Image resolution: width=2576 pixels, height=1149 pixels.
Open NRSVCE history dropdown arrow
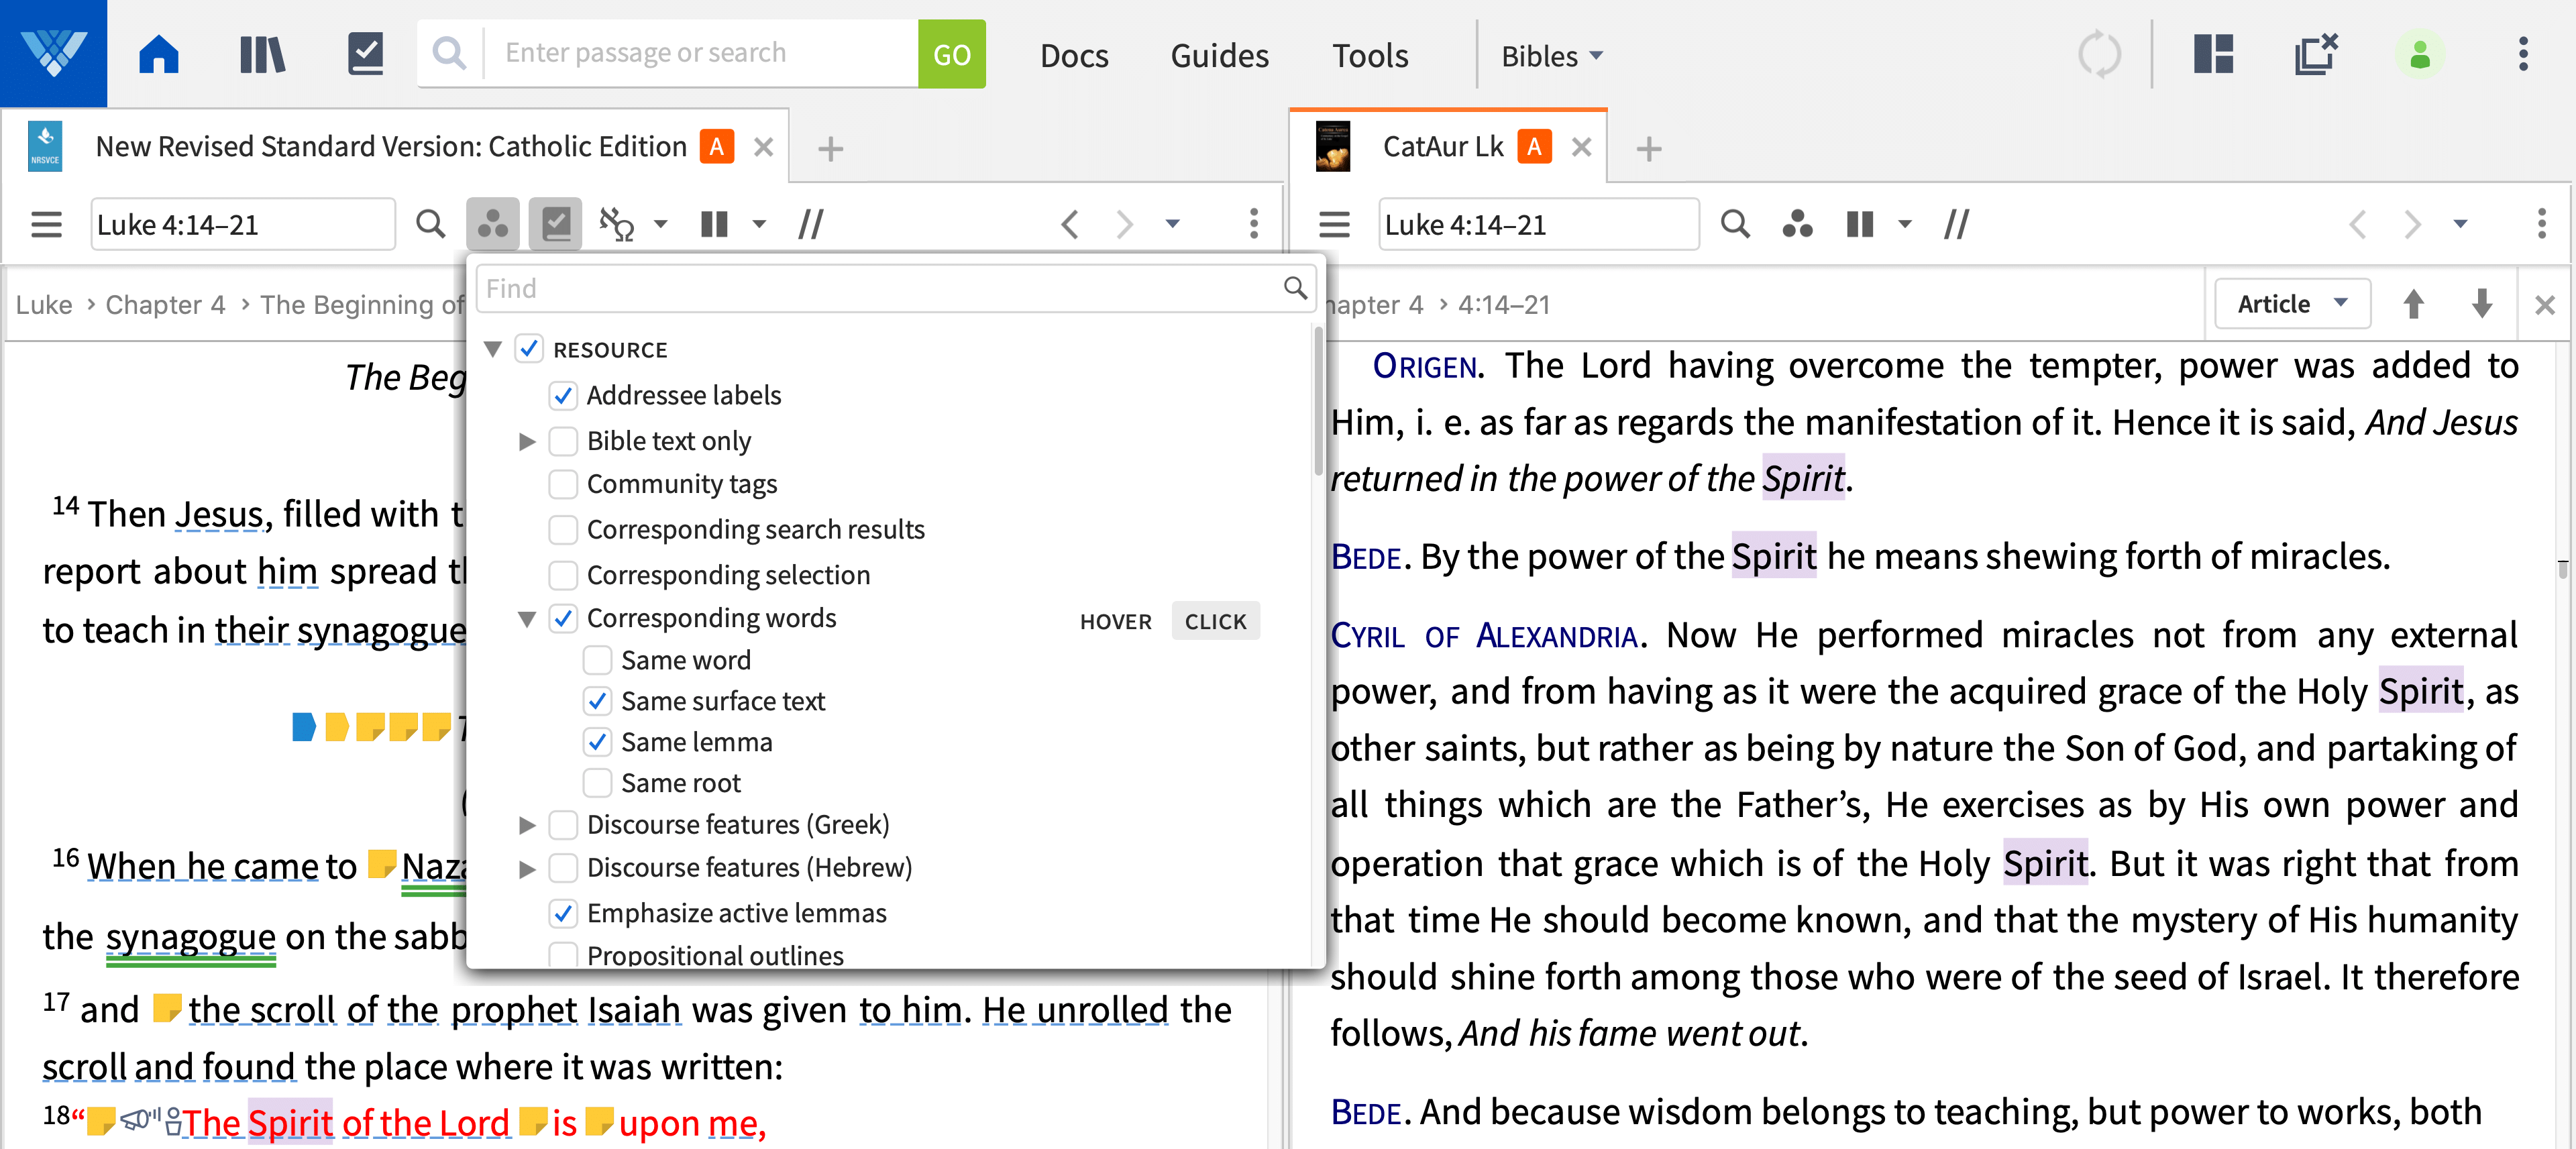coord(1172,224)
